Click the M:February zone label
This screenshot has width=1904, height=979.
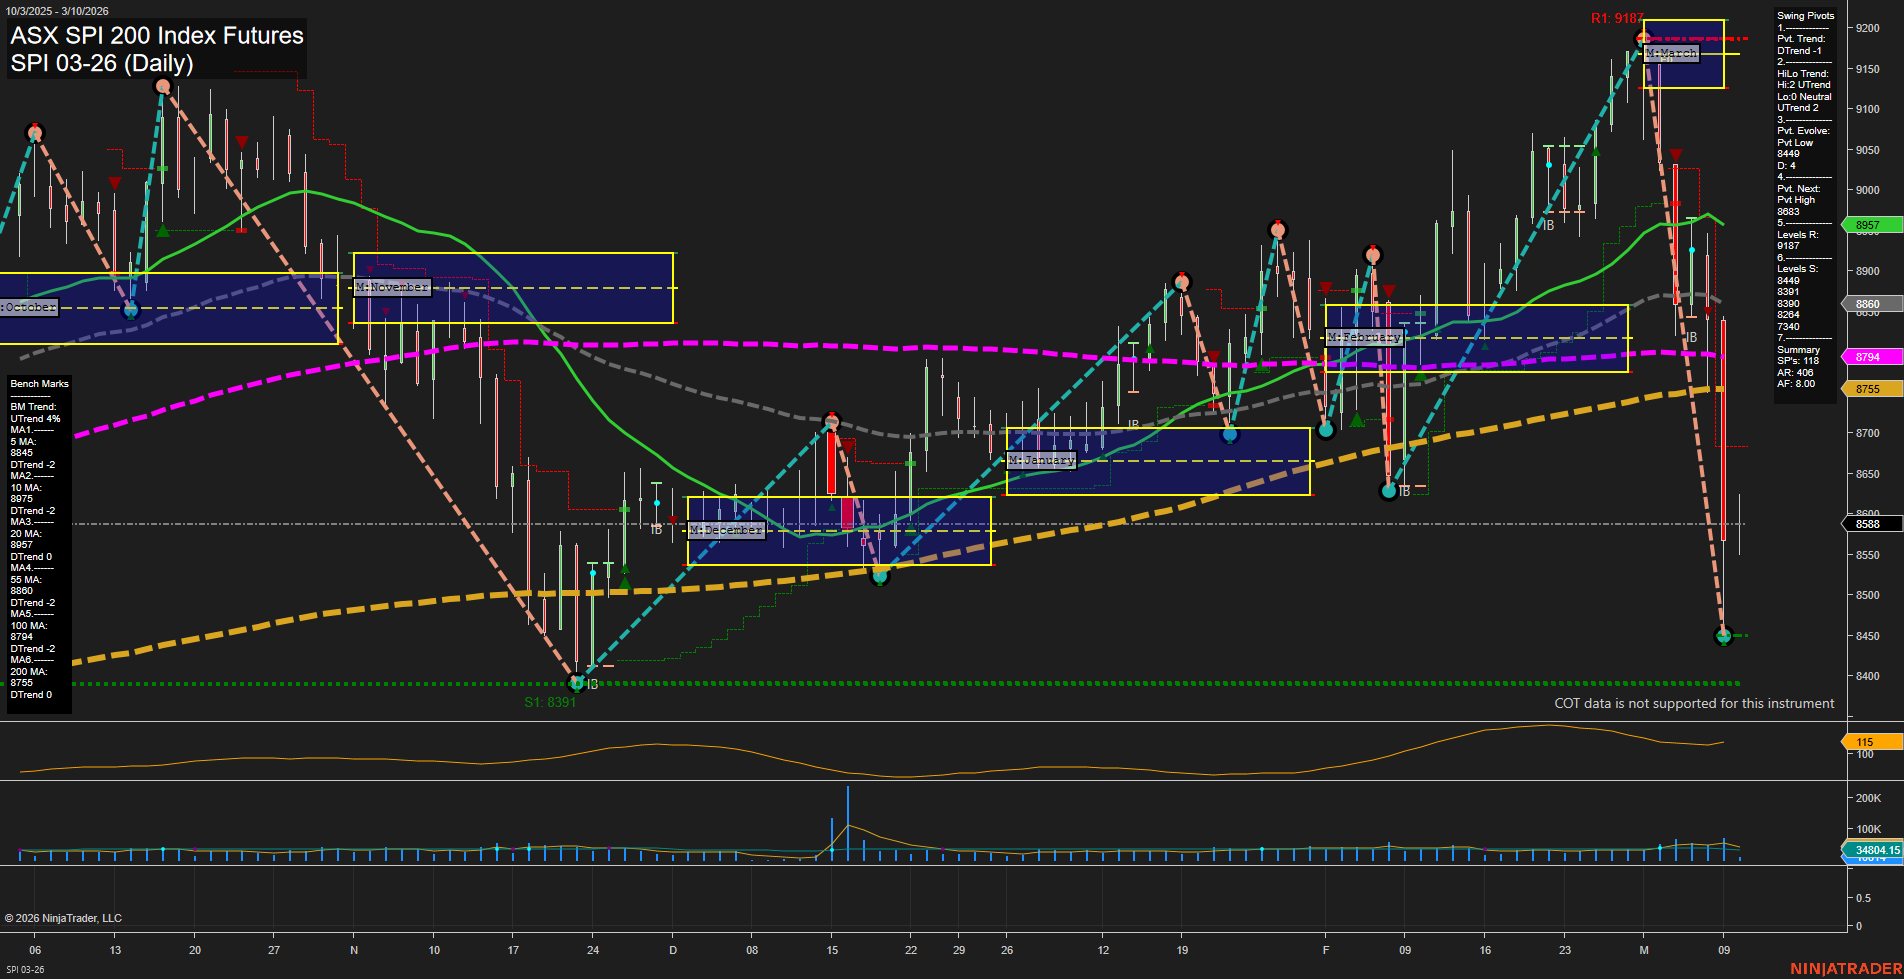coord(1364,337)
